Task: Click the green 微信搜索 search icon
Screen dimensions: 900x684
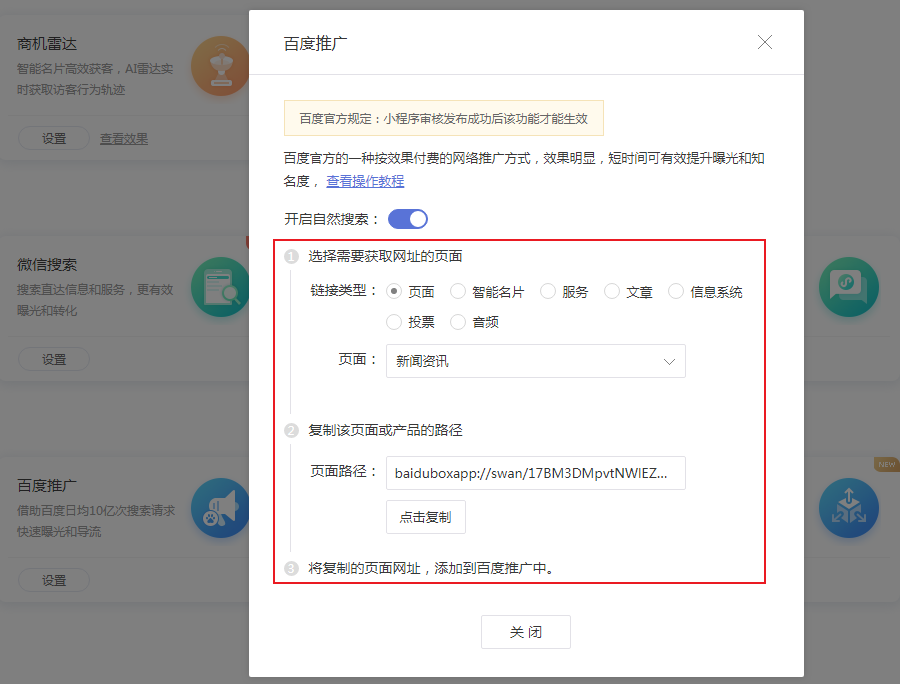Action: 220,287
